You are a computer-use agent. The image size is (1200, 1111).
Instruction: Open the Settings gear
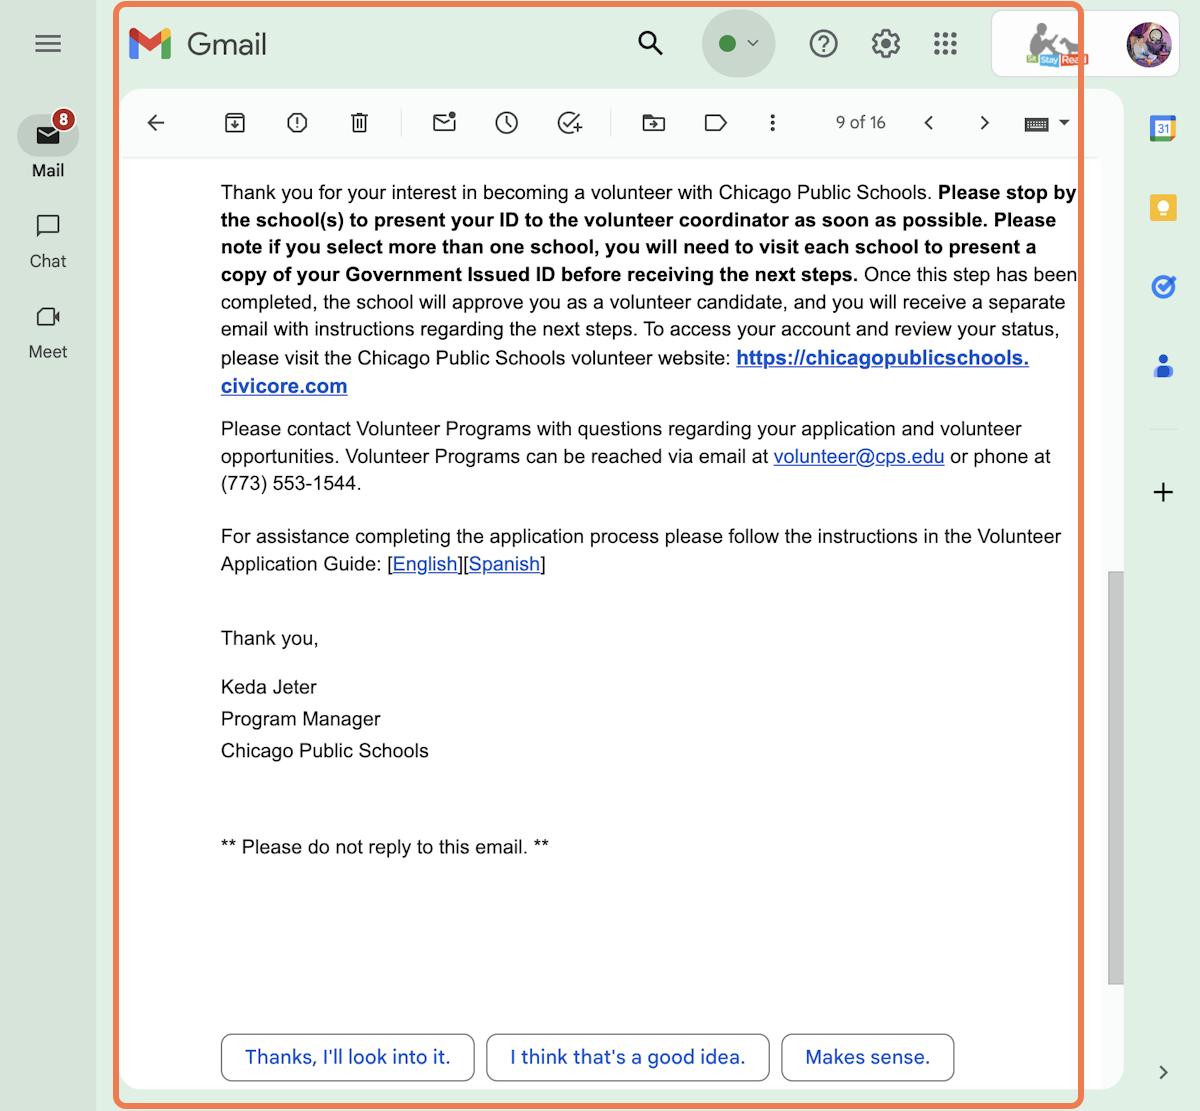[885, 43]
